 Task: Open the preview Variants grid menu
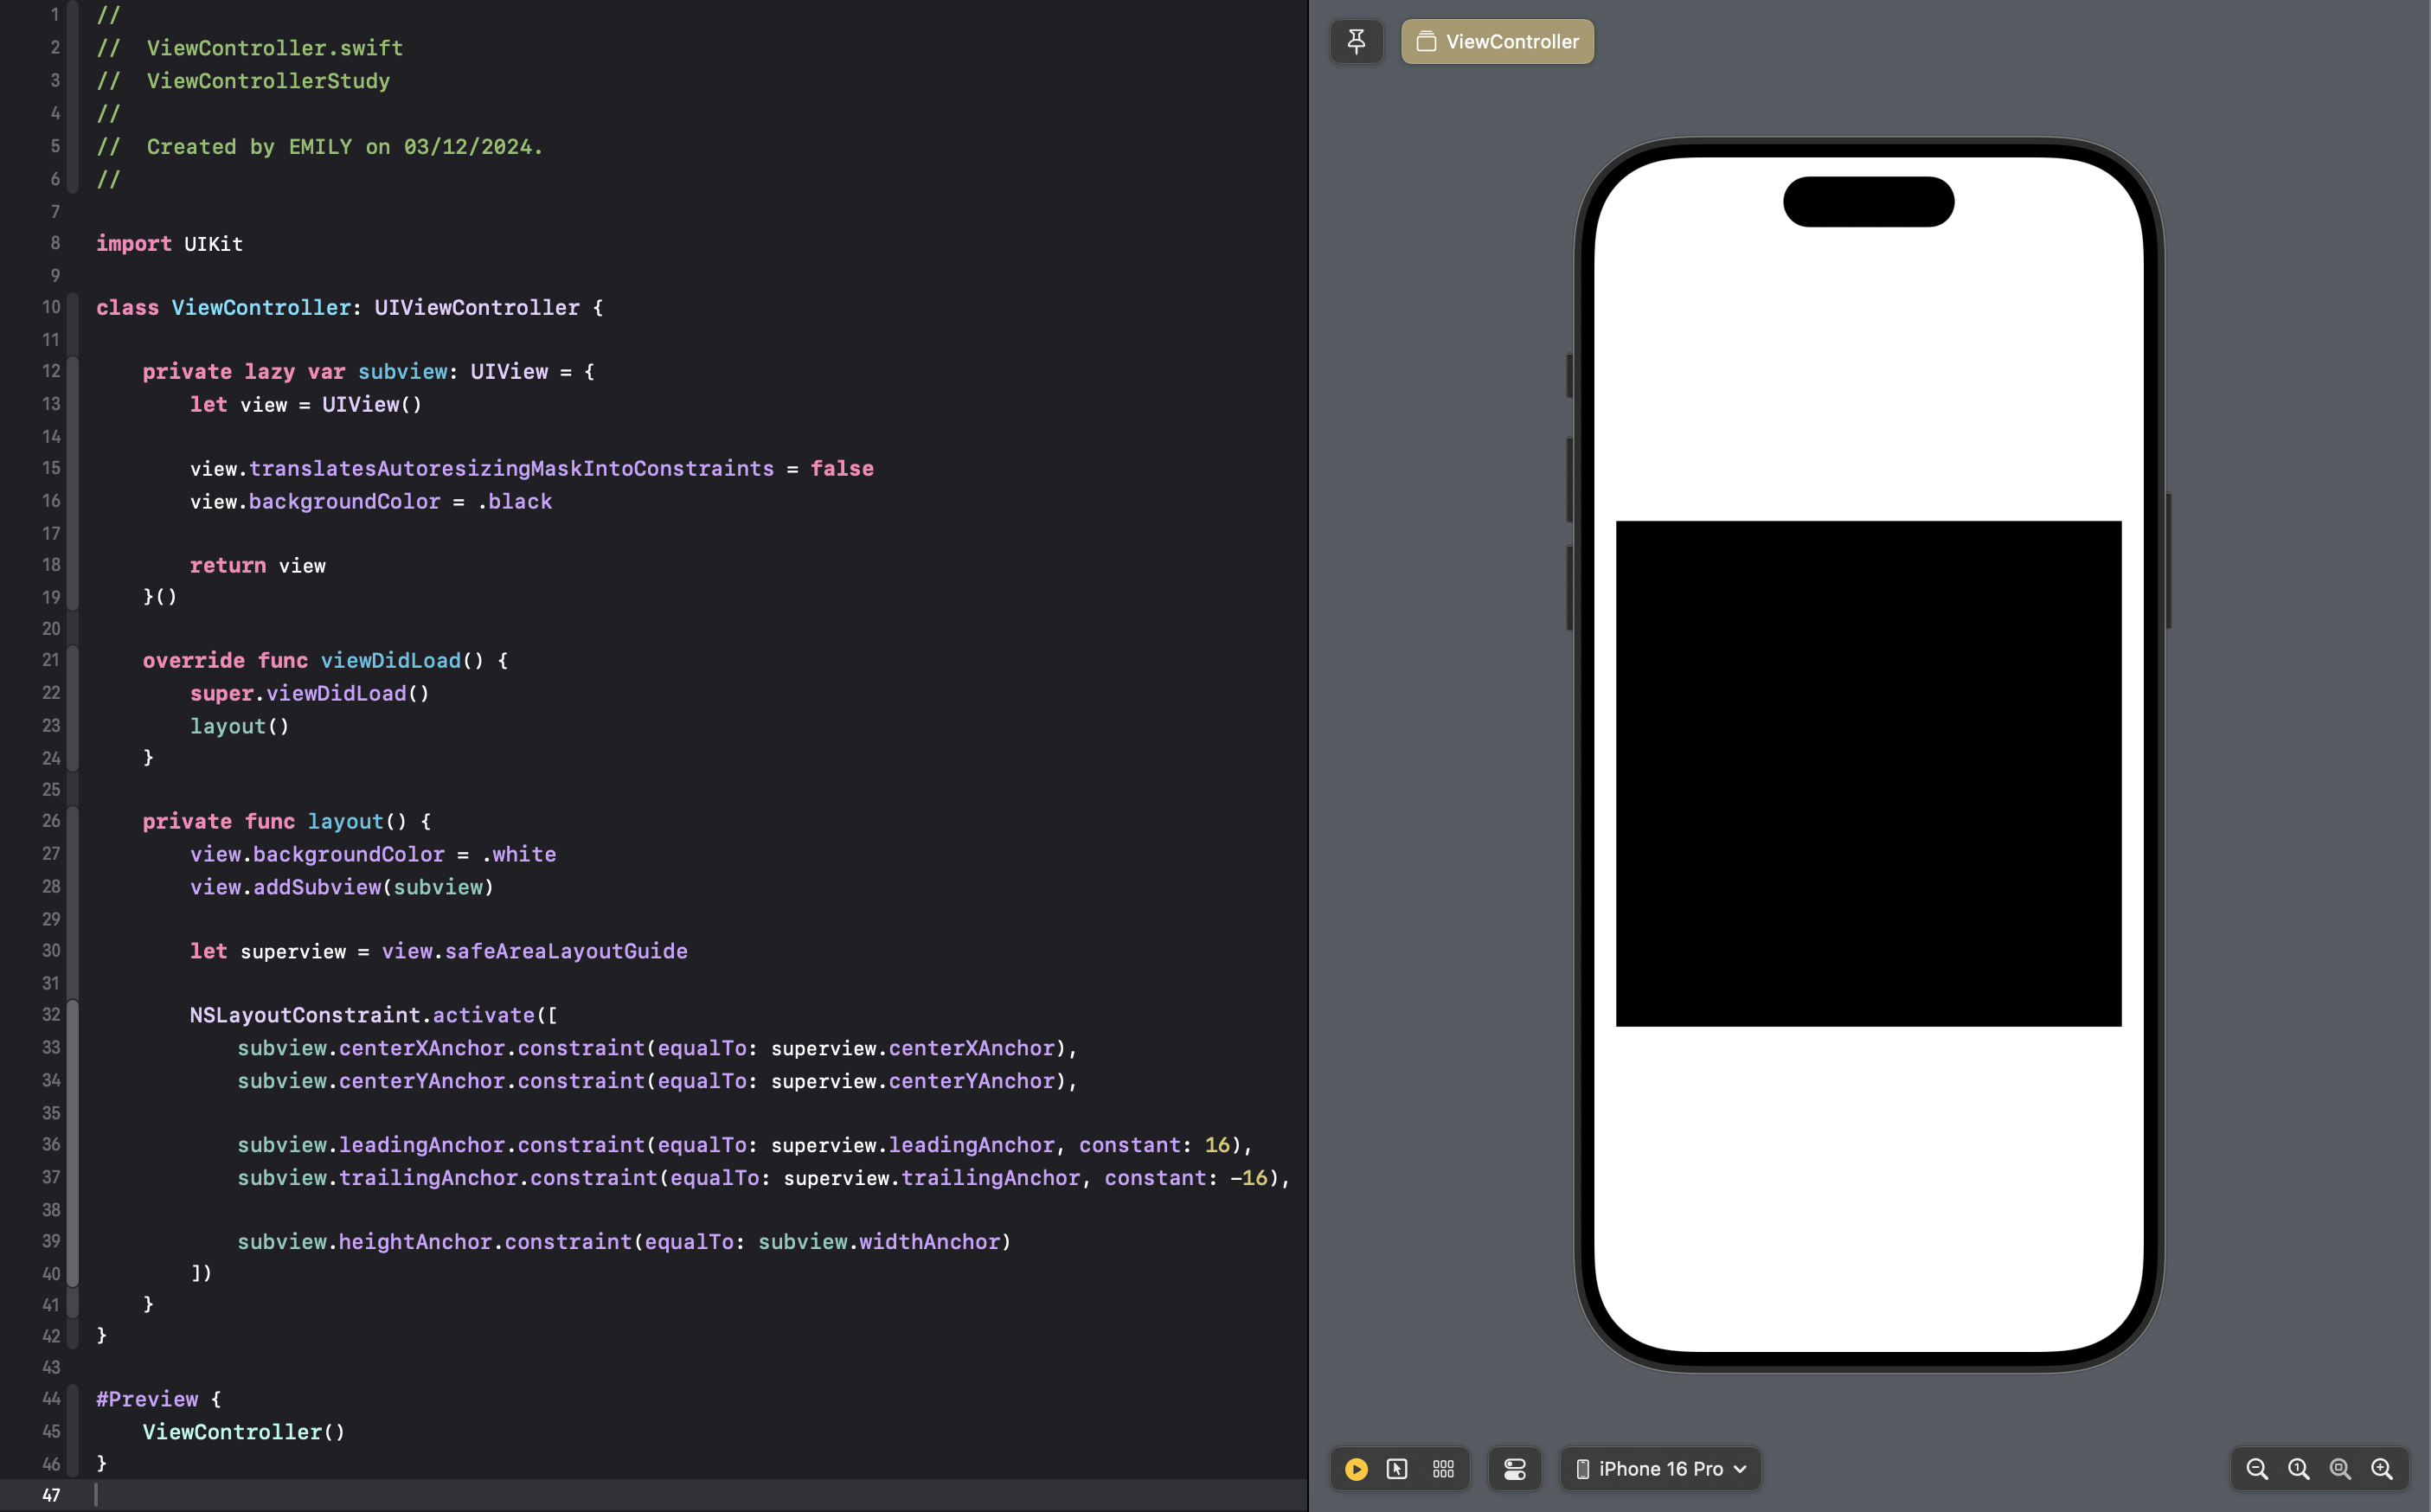click(1443, 1469)
